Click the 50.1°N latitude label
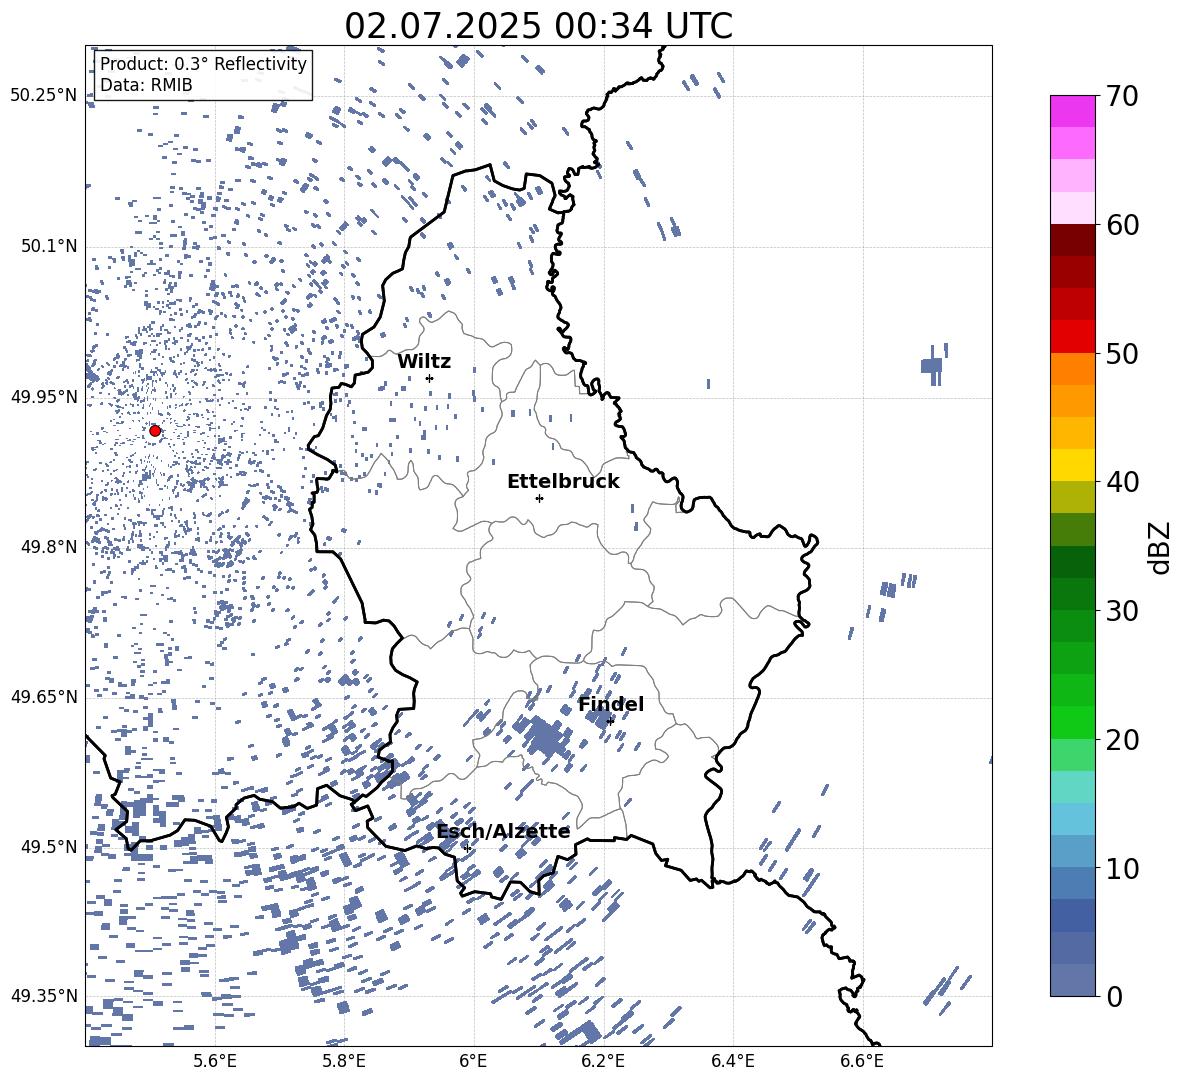Viewport: 1184px width, 1081px height. 49,246
